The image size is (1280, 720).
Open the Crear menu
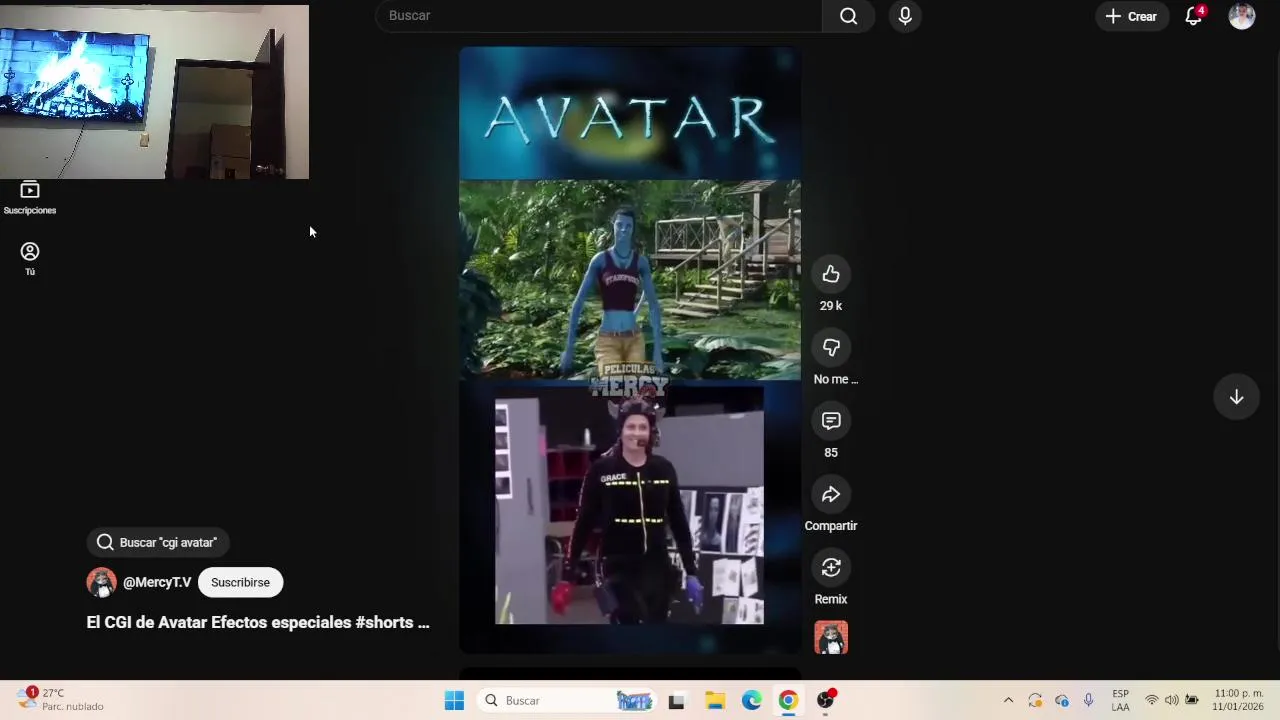tap(1131, 16)
